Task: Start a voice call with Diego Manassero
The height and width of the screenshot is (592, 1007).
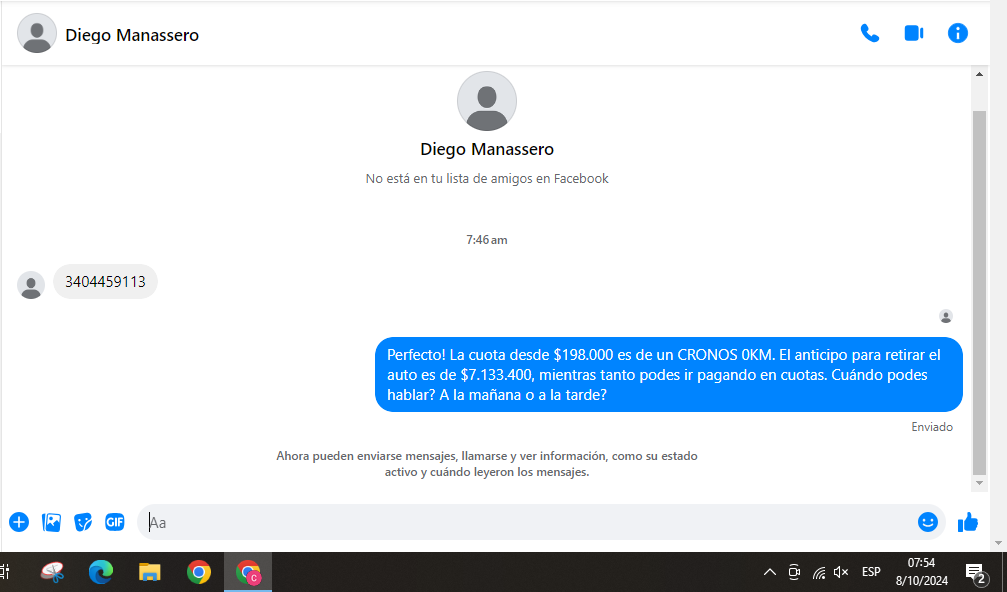Action: pyautogui.click(x=870, y=33)
